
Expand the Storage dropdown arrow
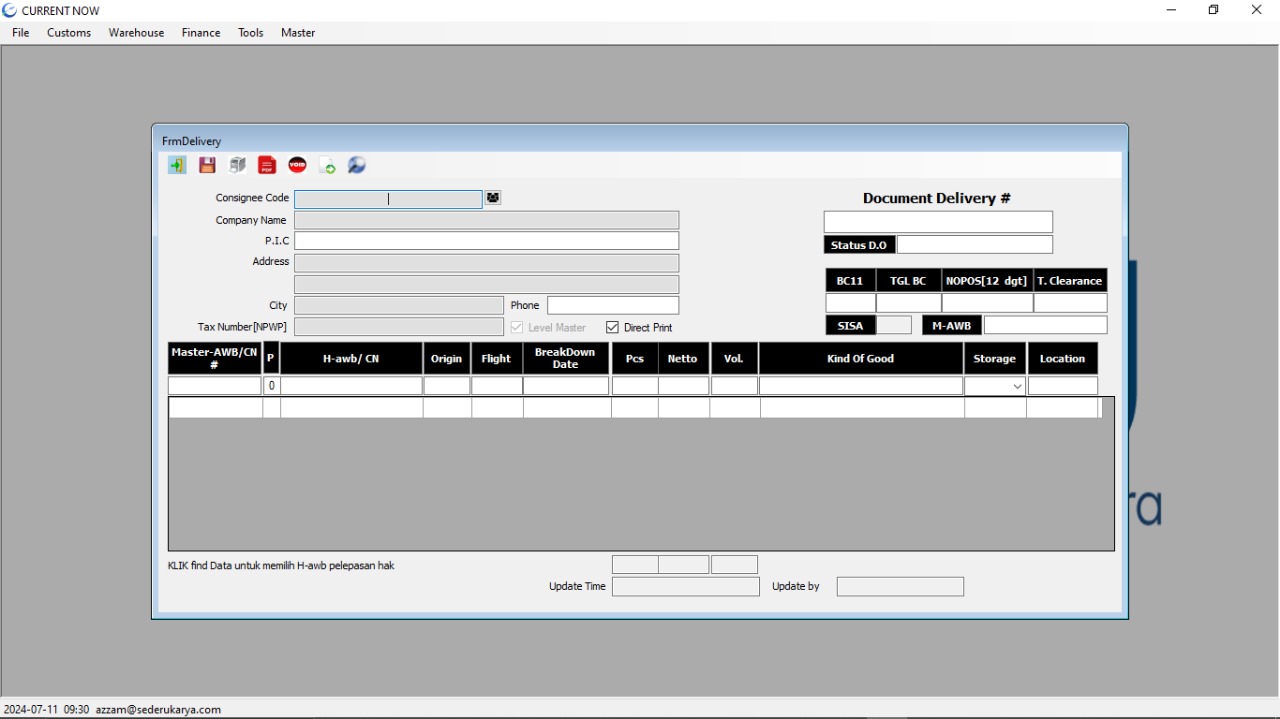click(x=1017, y=387)
